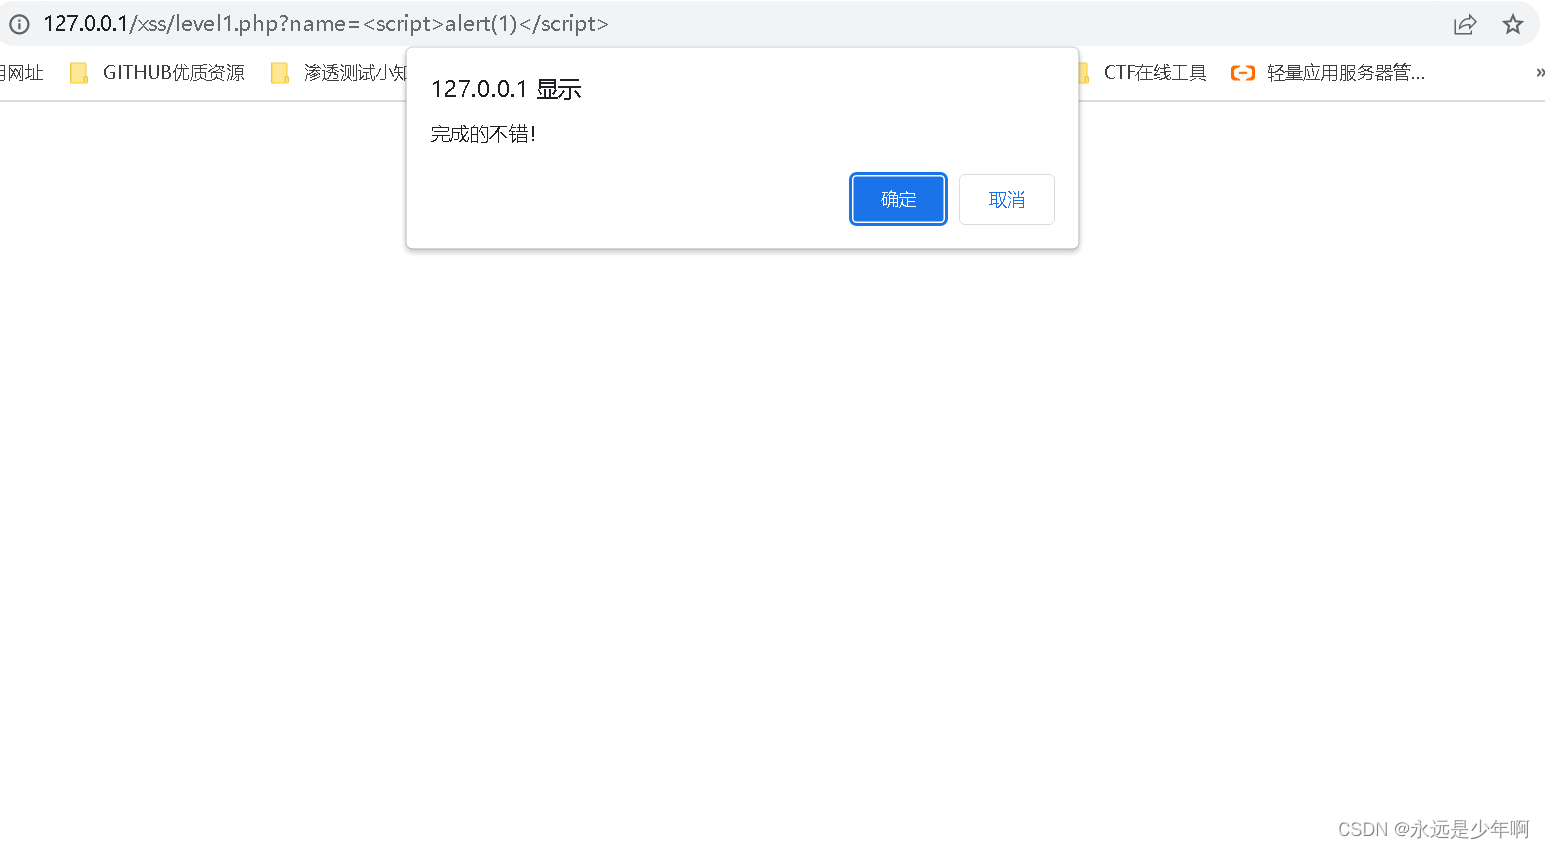This screenshot has width=1545, height=849.
Task: Dismiss the alert with 取消 button
Action: (1006, 199)
